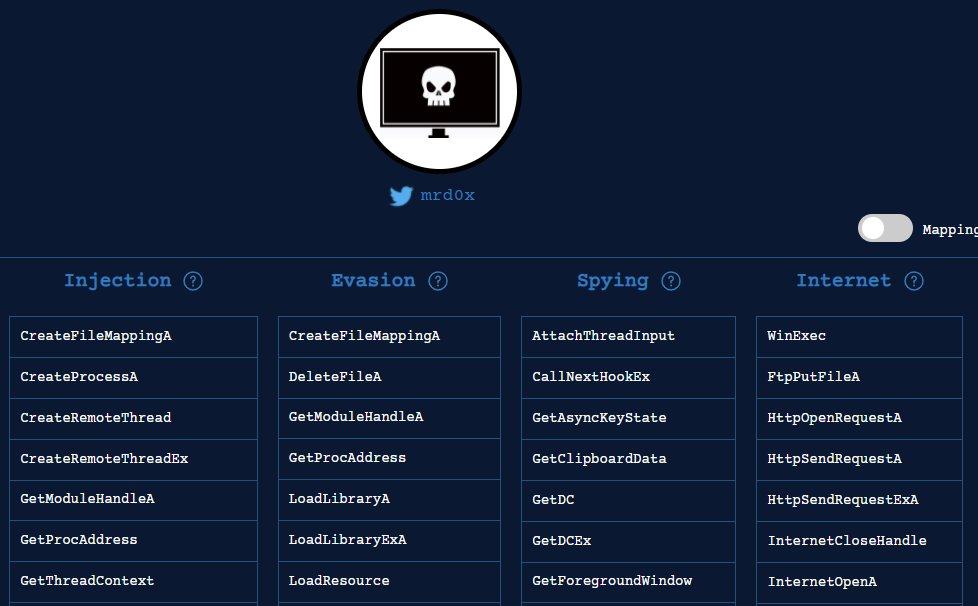Open FtpPutFileA entry
Viewport: 978px width, 606px height.
pos(859,378)
